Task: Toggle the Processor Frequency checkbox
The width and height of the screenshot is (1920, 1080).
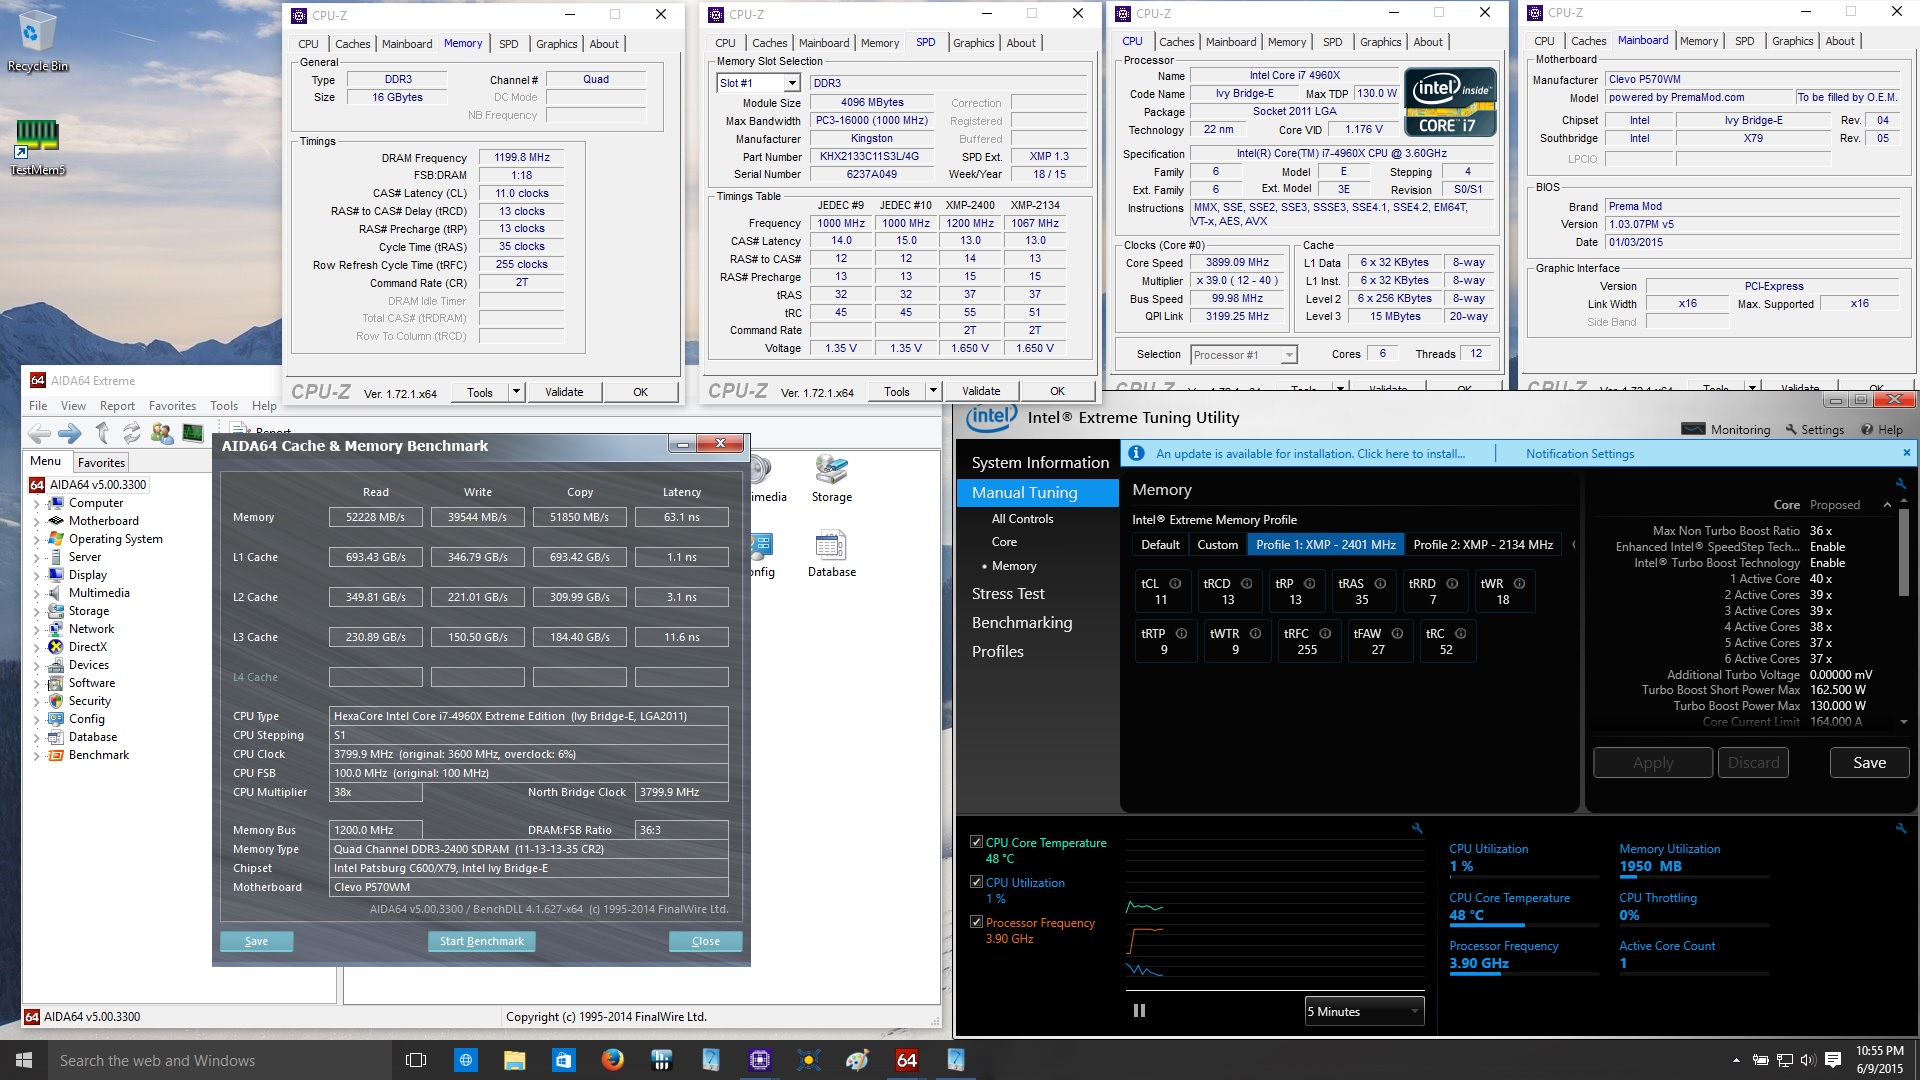Action: pos(976,922)
